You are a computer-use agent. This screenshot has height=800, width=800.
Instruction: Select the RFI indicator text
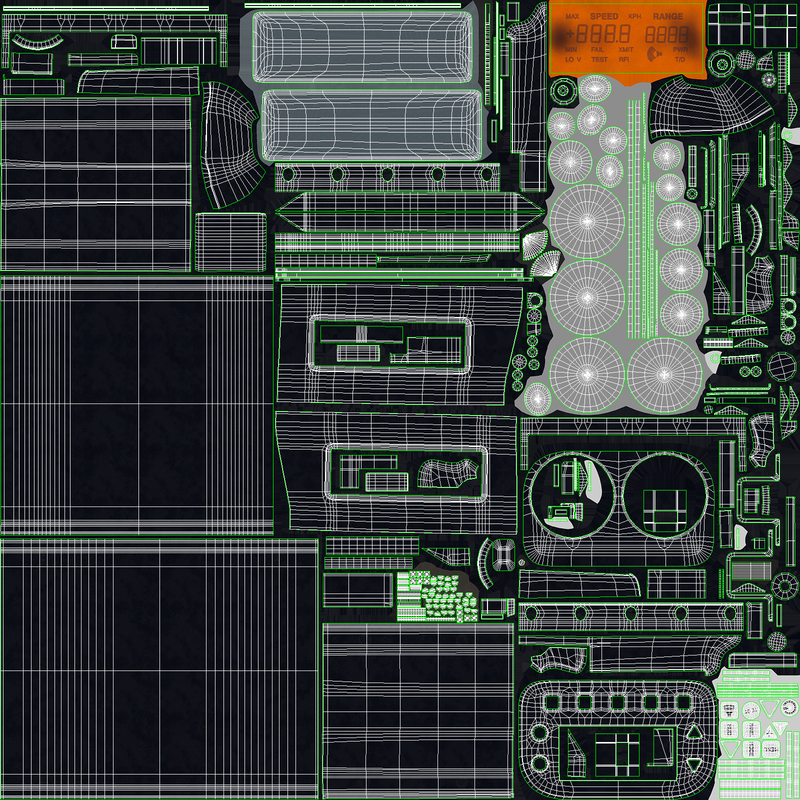(x=624, y=59)
